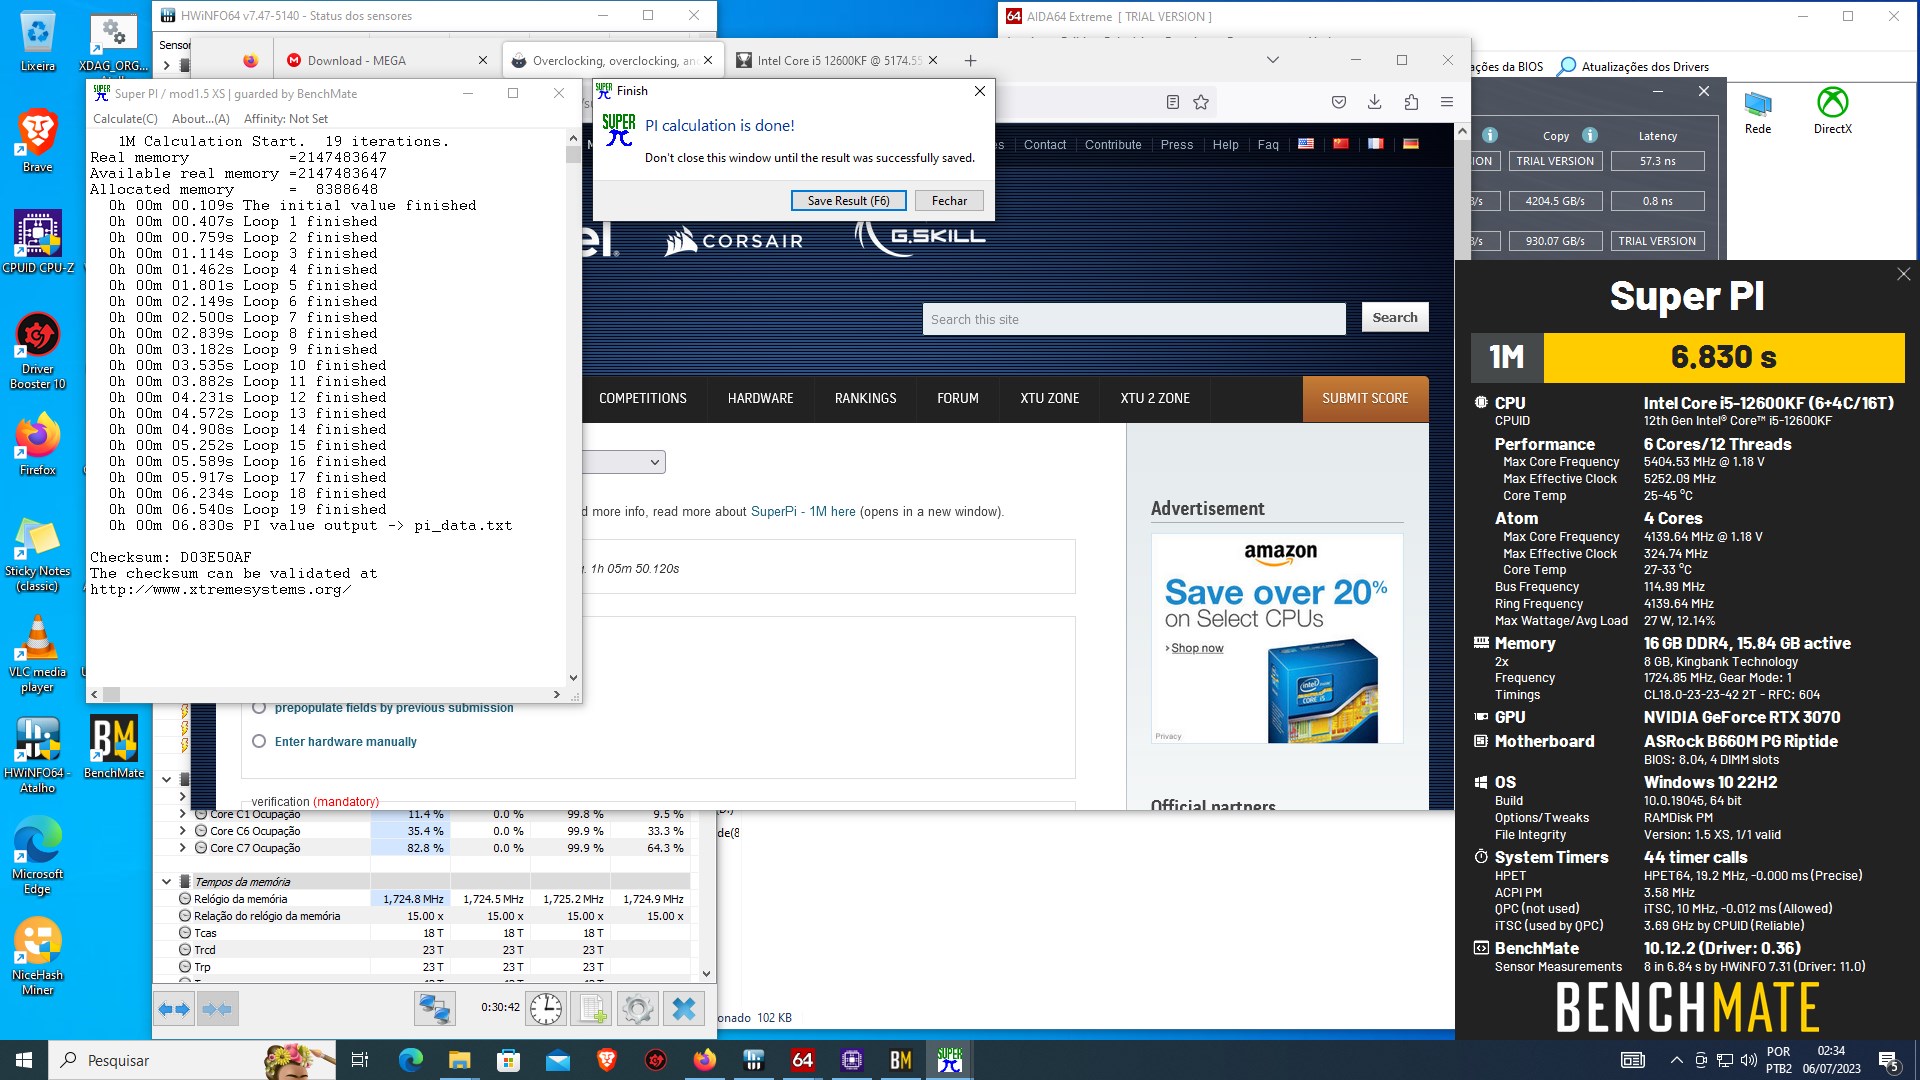
Task: Close BenchMate Super PI result panel
Action: (1903, 274)
